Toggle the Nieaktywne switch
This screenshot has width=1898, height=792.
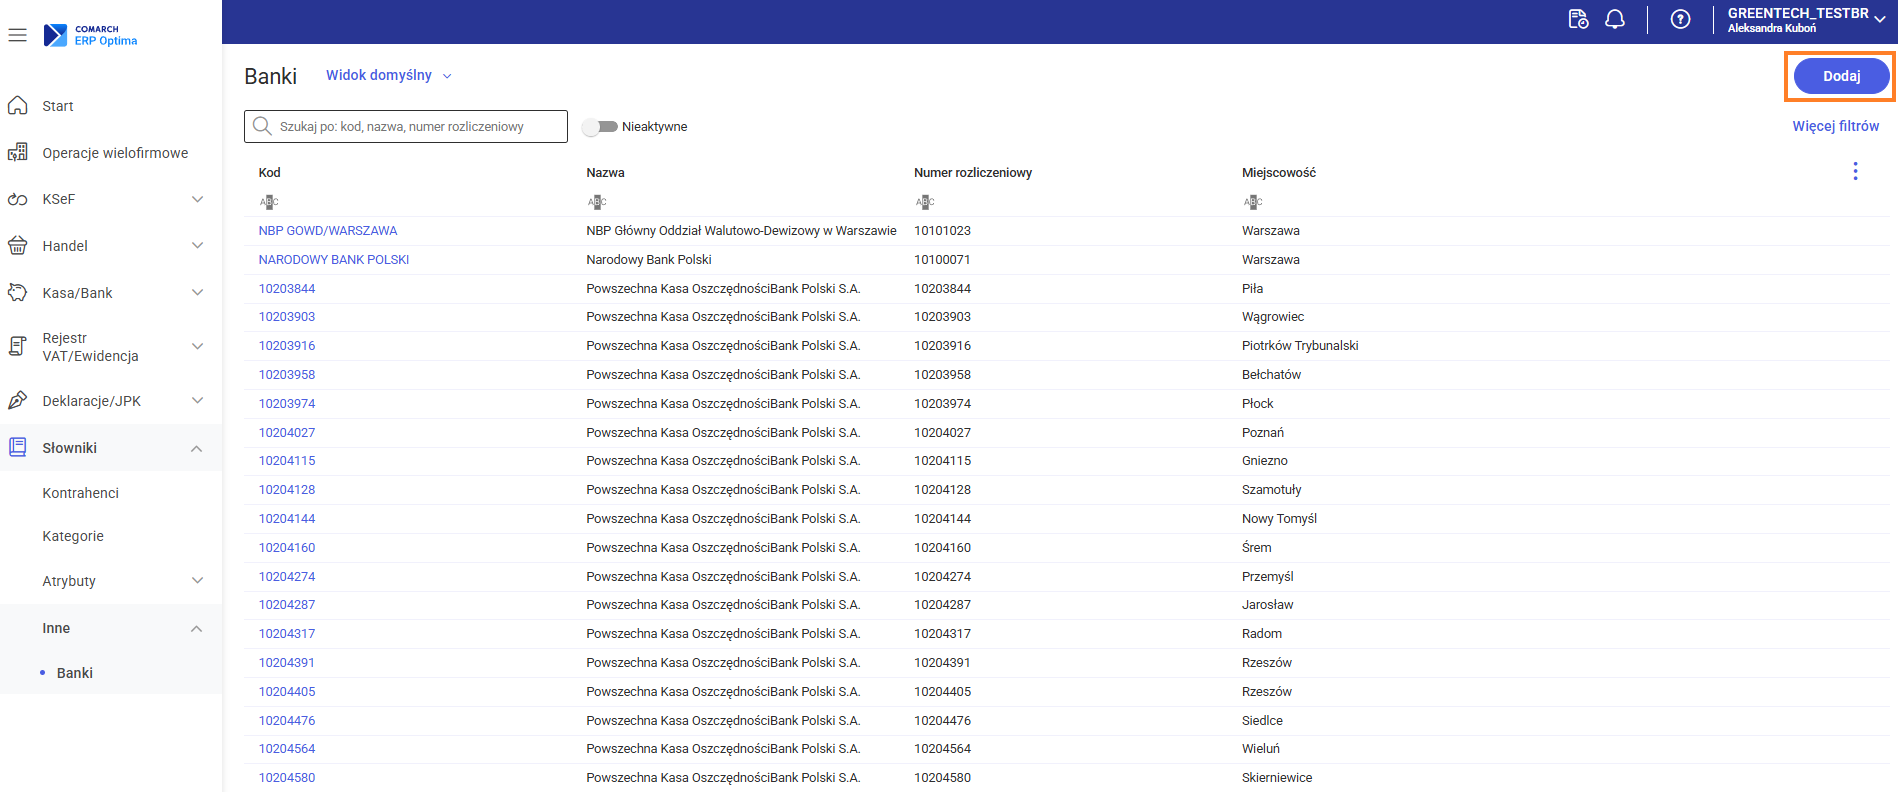[x=601, y=127]
